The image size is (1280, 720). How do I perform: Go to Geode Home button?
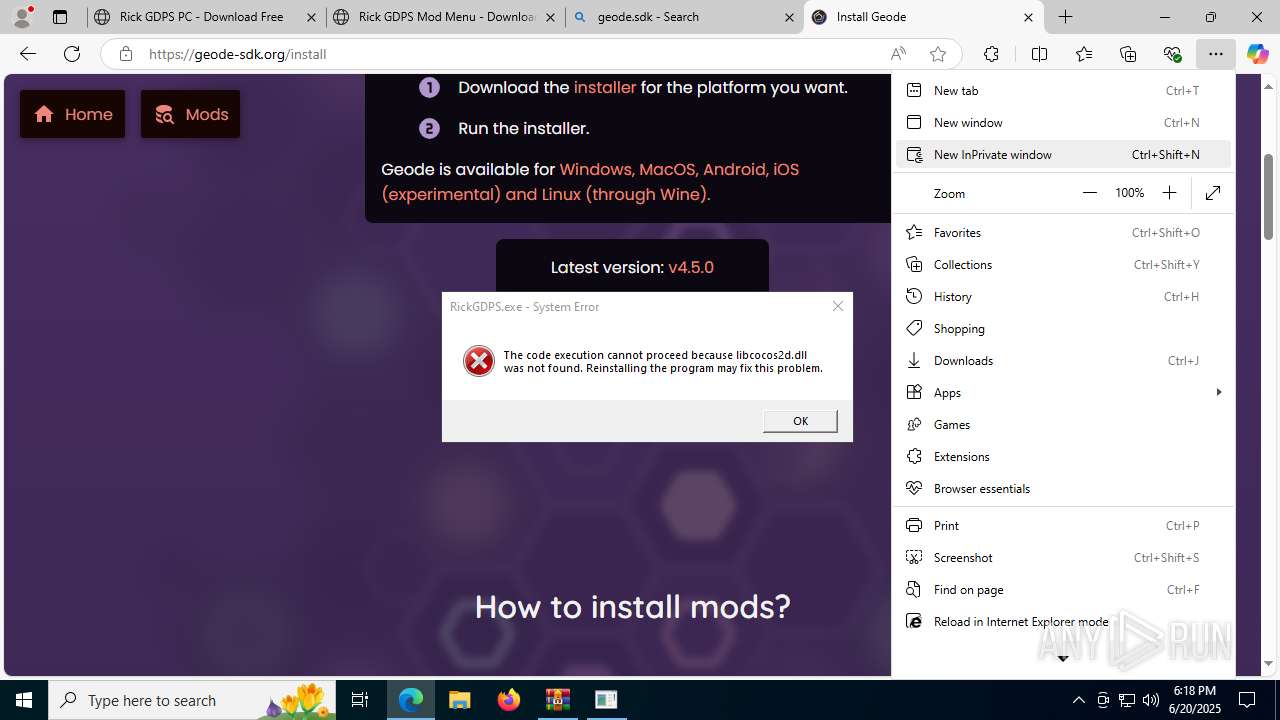point(73,114)
